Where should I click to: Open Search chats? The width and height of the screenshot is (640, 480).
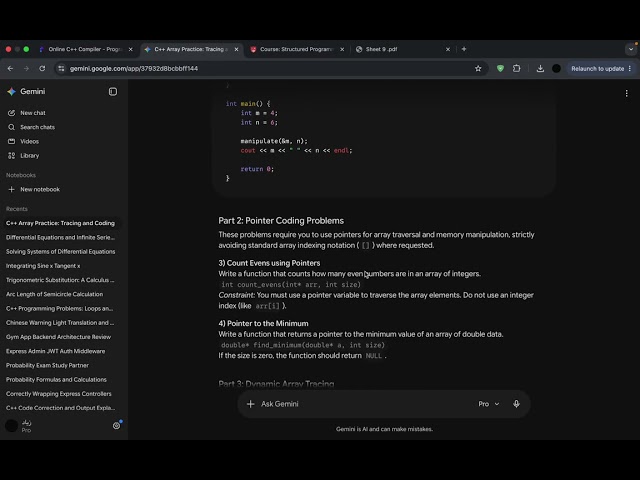pos(37,127)
